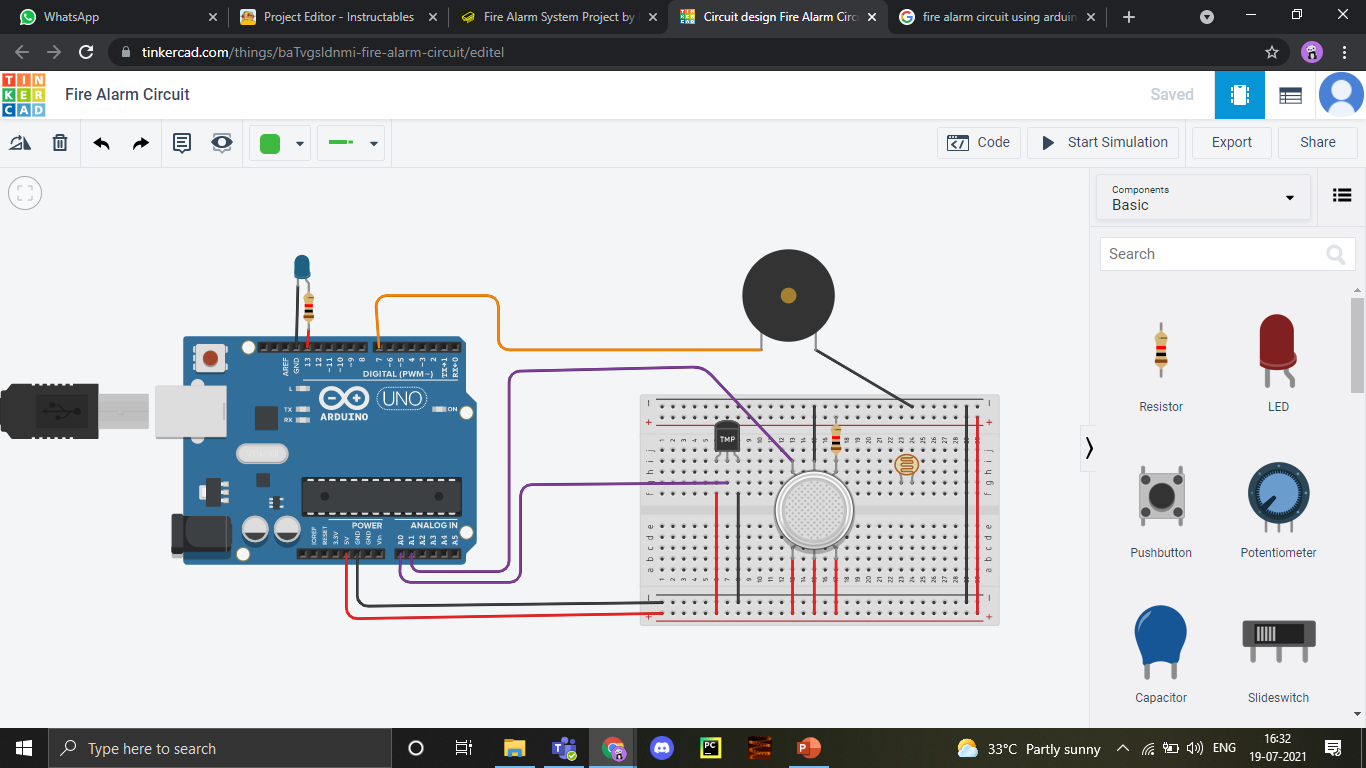Click the Tinkercad logo
This screenshot has width=1366, height=768.
23,94
